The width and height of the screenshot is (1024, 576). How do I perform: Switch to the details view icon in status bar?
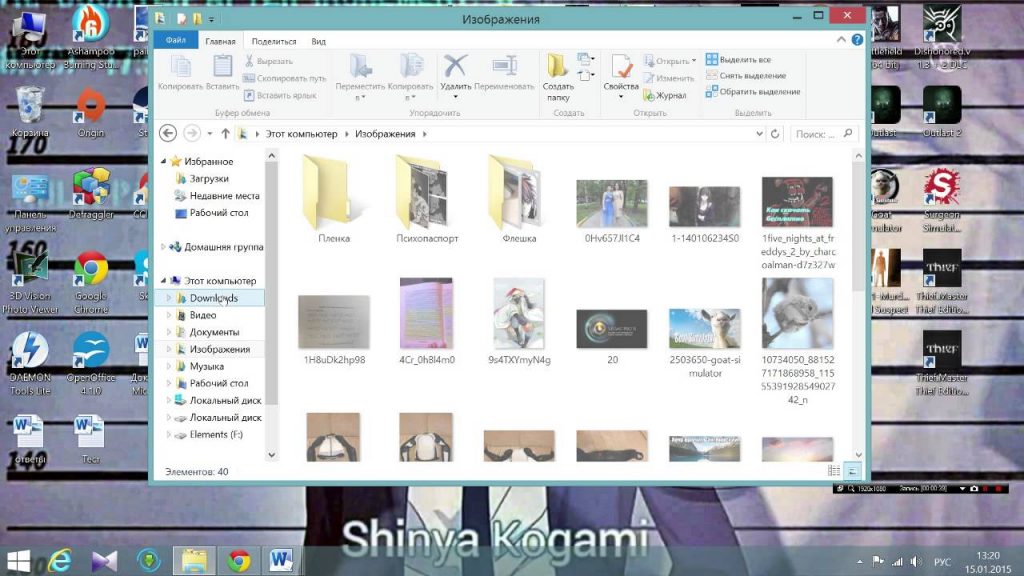pyautogui.click(x=834, y=471)
